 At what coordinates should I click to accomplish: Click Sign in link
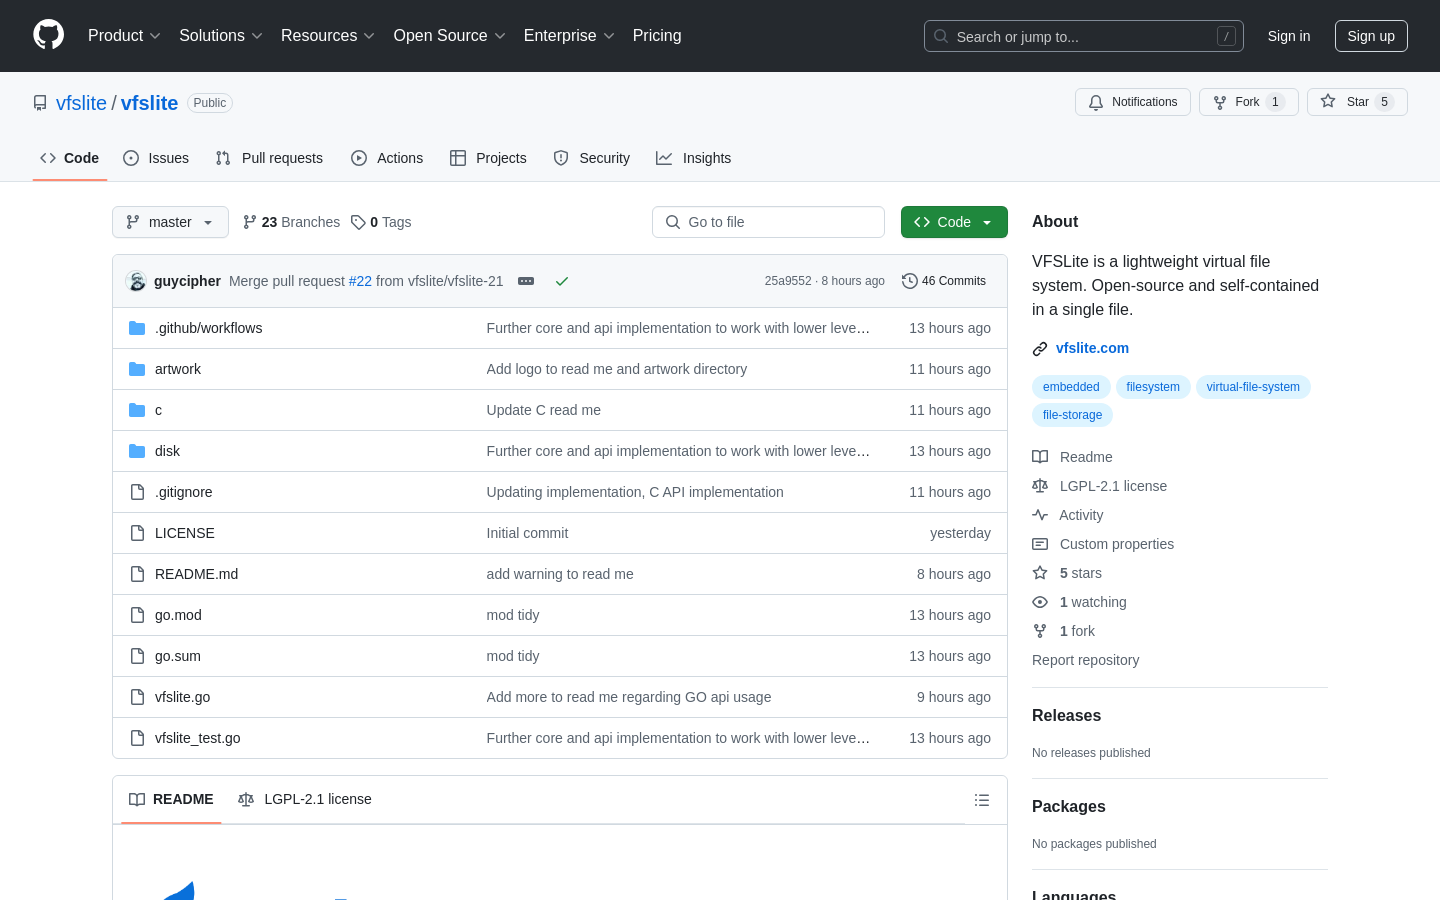1289,36
